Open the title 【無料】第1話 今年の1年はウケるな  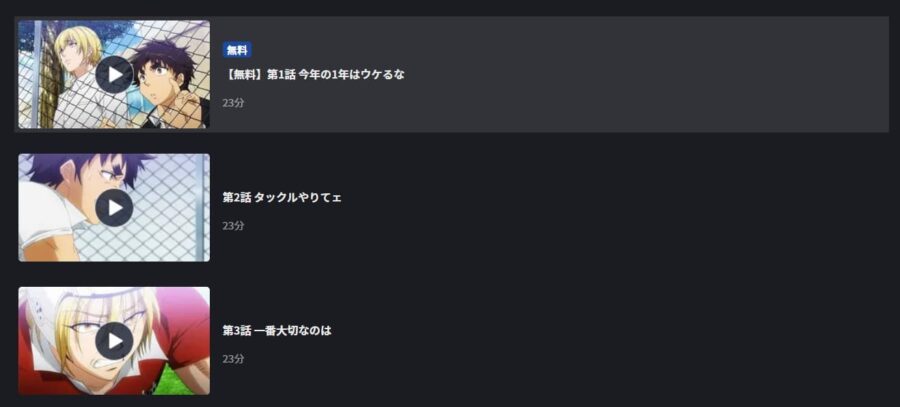click(x=313, y=75)
